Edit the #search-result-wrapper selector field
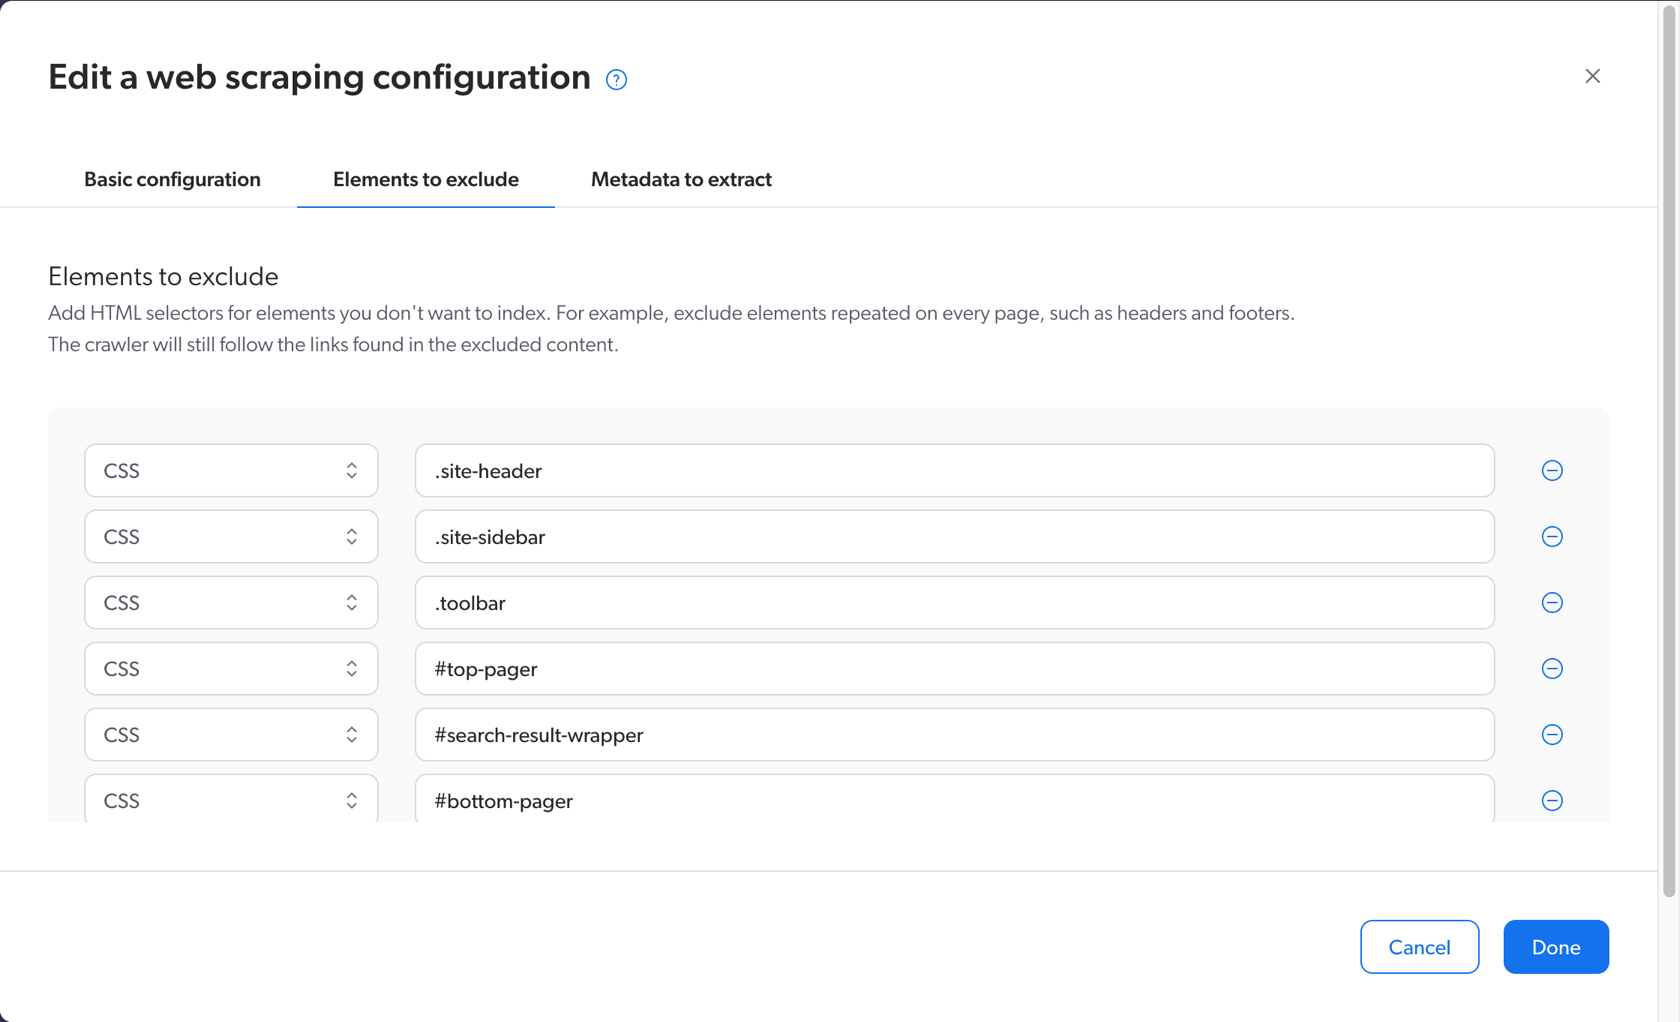 pyautogui.click(x=954, y=734)
